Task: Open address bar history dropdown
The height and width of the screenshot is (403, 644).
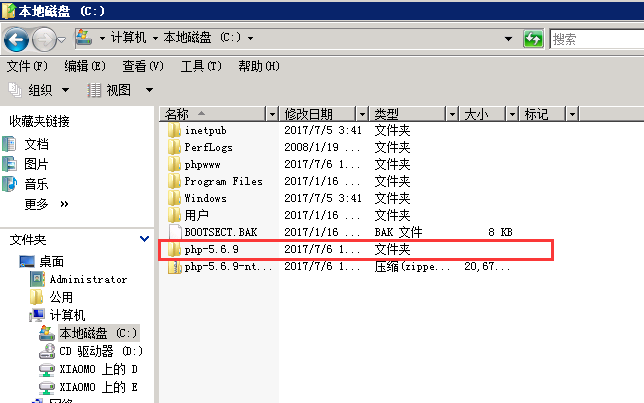Action: pos(508,39)
